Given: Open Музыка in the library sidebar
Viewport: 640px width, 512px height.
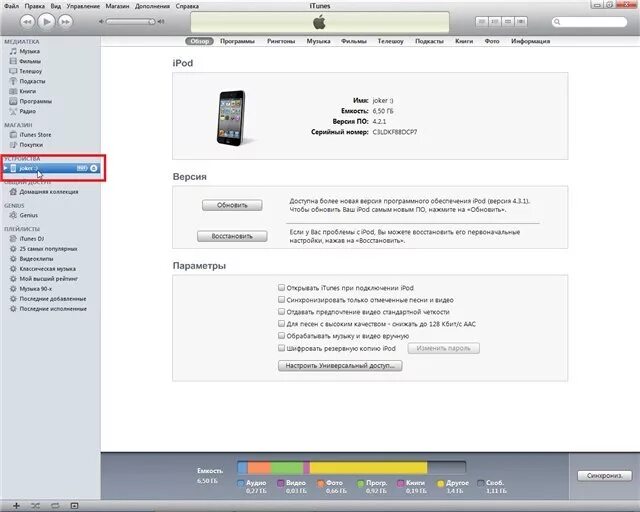Looking at the screenshot, I should coord(29,51).
